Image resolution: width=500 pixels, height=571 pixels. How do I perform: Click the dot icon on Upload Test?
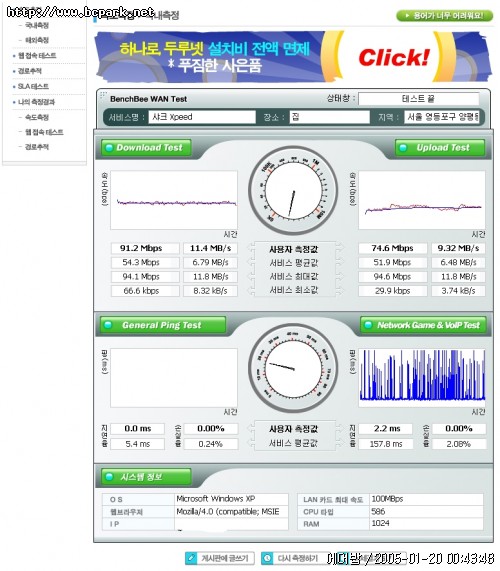403,148
